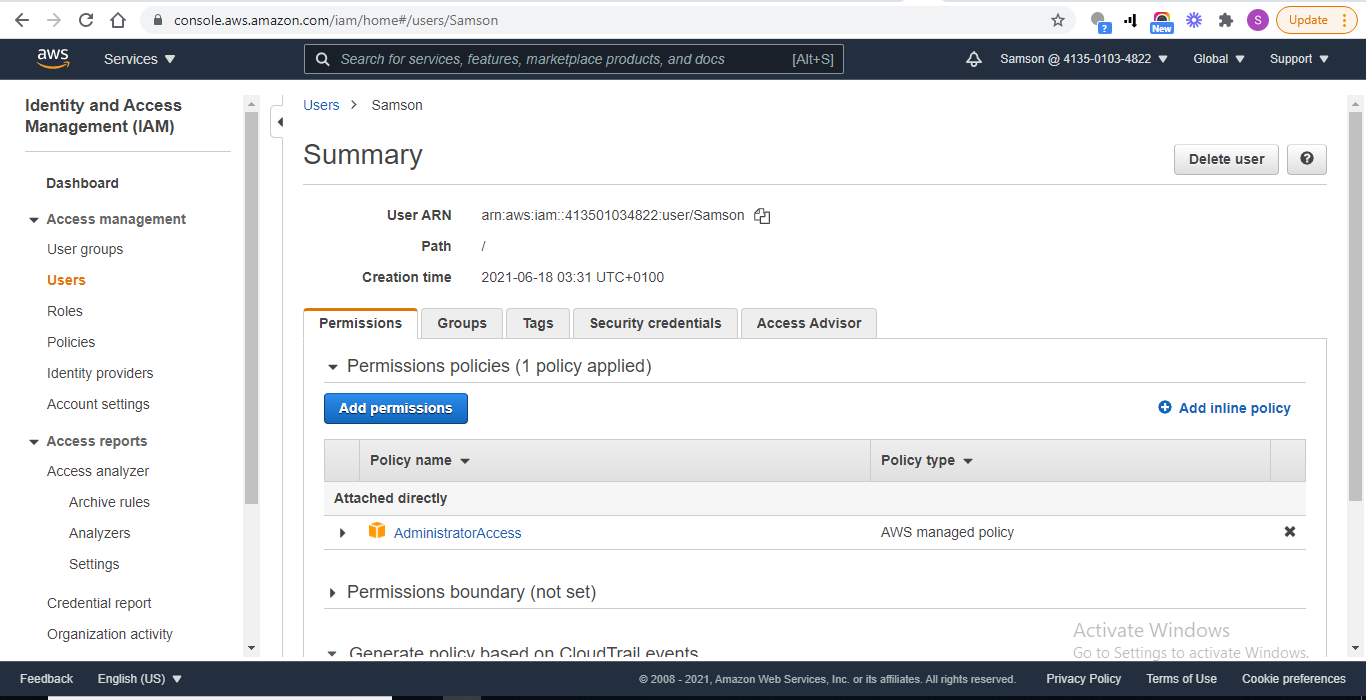The width and height of the screenshot is (1366, 700).
Task: Click the AWS logo to go home
Action: tap(52, 58)
